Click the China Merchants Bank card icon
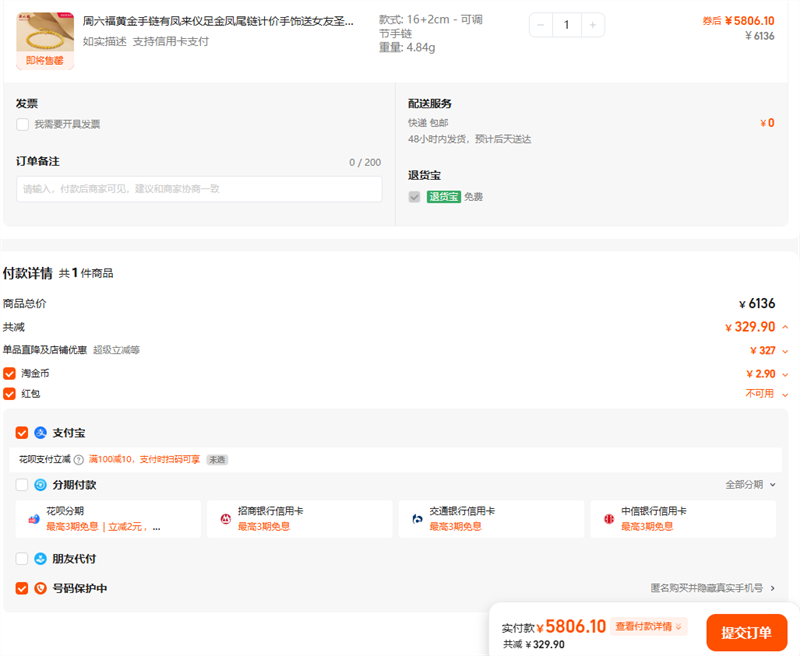This screenshot has width=800, height=656. coord(225,519)
